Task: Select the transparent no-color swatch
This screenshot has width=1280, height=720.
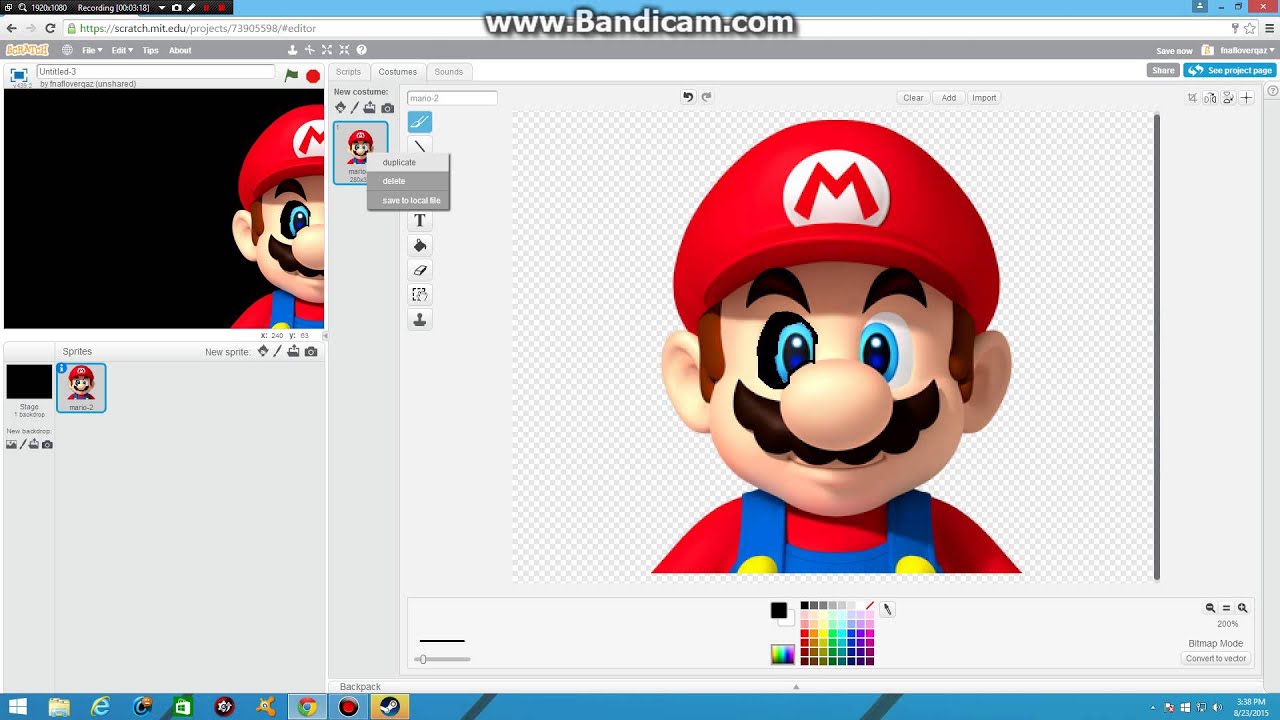Action: [869, 606]
